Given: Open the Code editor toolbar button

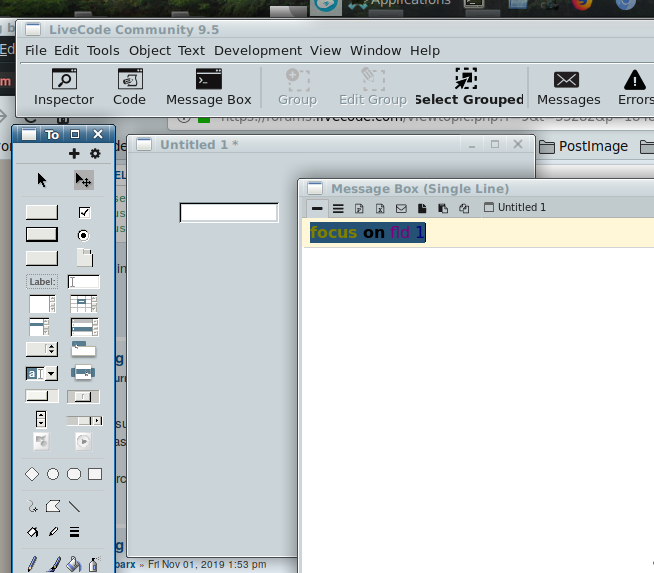Looking at the screenshot, I should point(129,87).
